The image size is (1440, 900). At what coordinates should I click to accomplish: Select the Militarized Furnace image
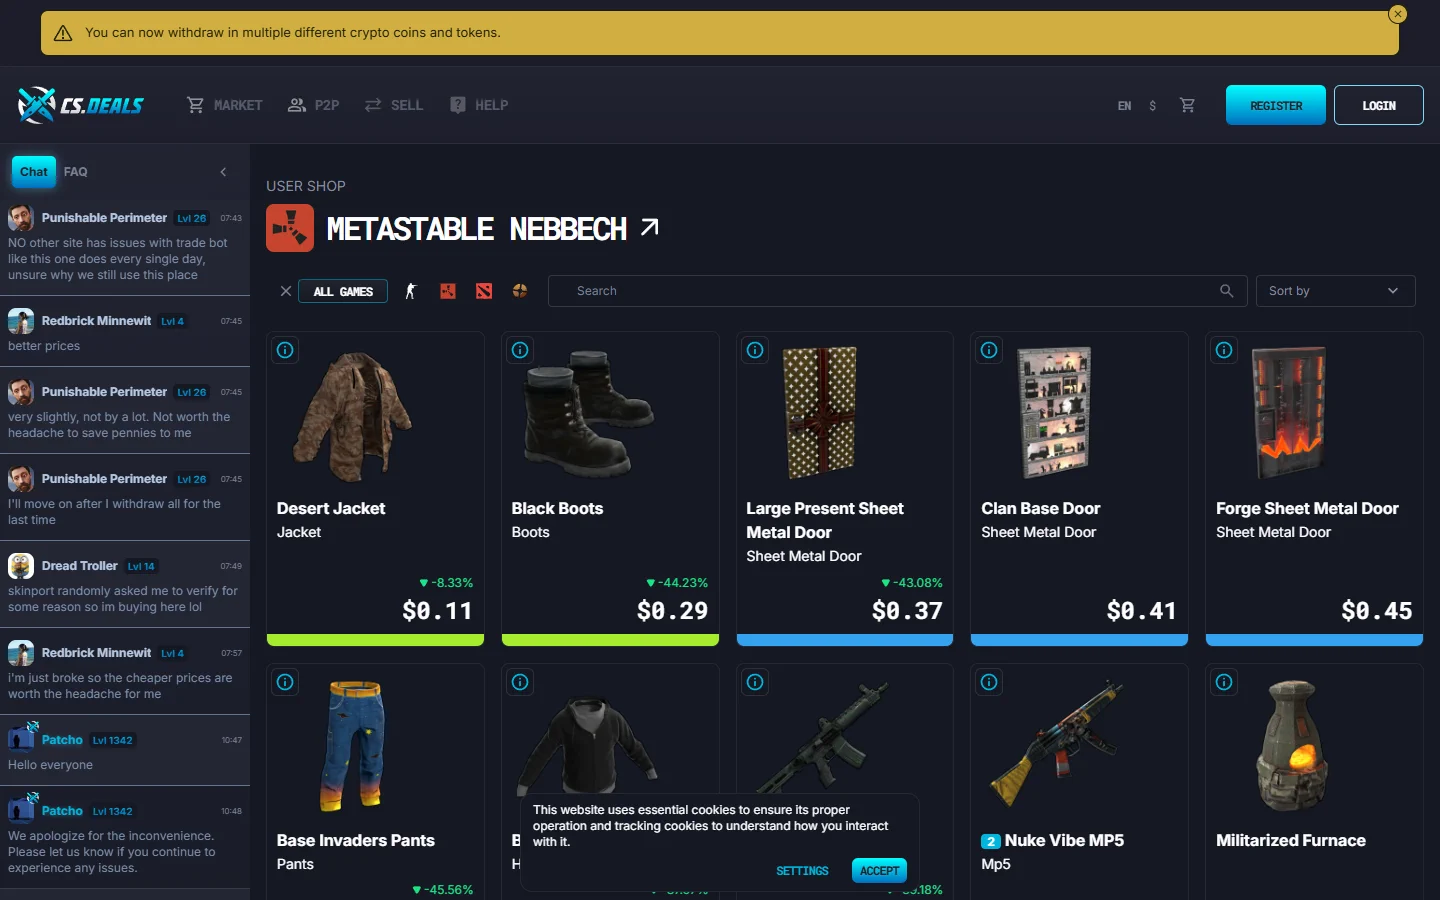click(x=1292, y=745)
